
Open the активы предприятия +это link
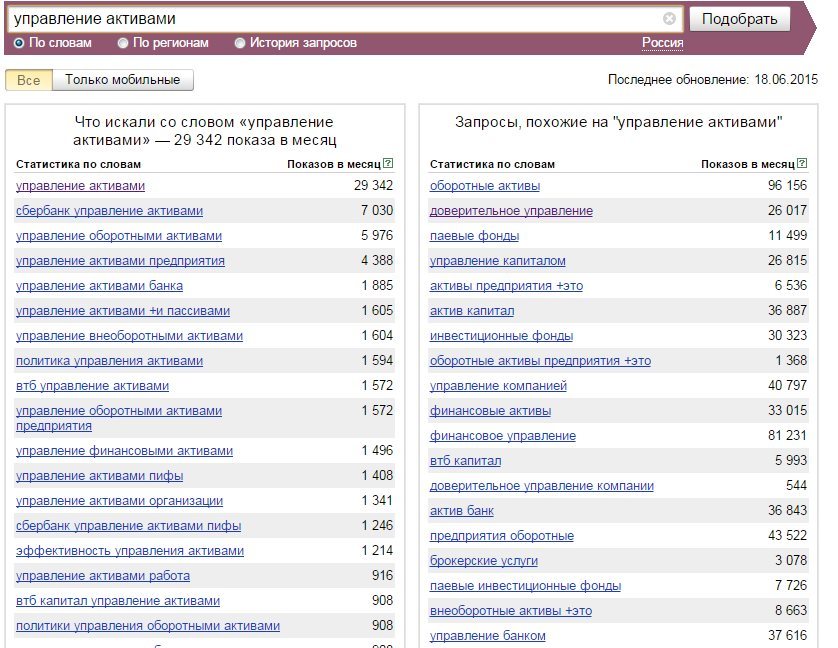[x=506, y=286]
